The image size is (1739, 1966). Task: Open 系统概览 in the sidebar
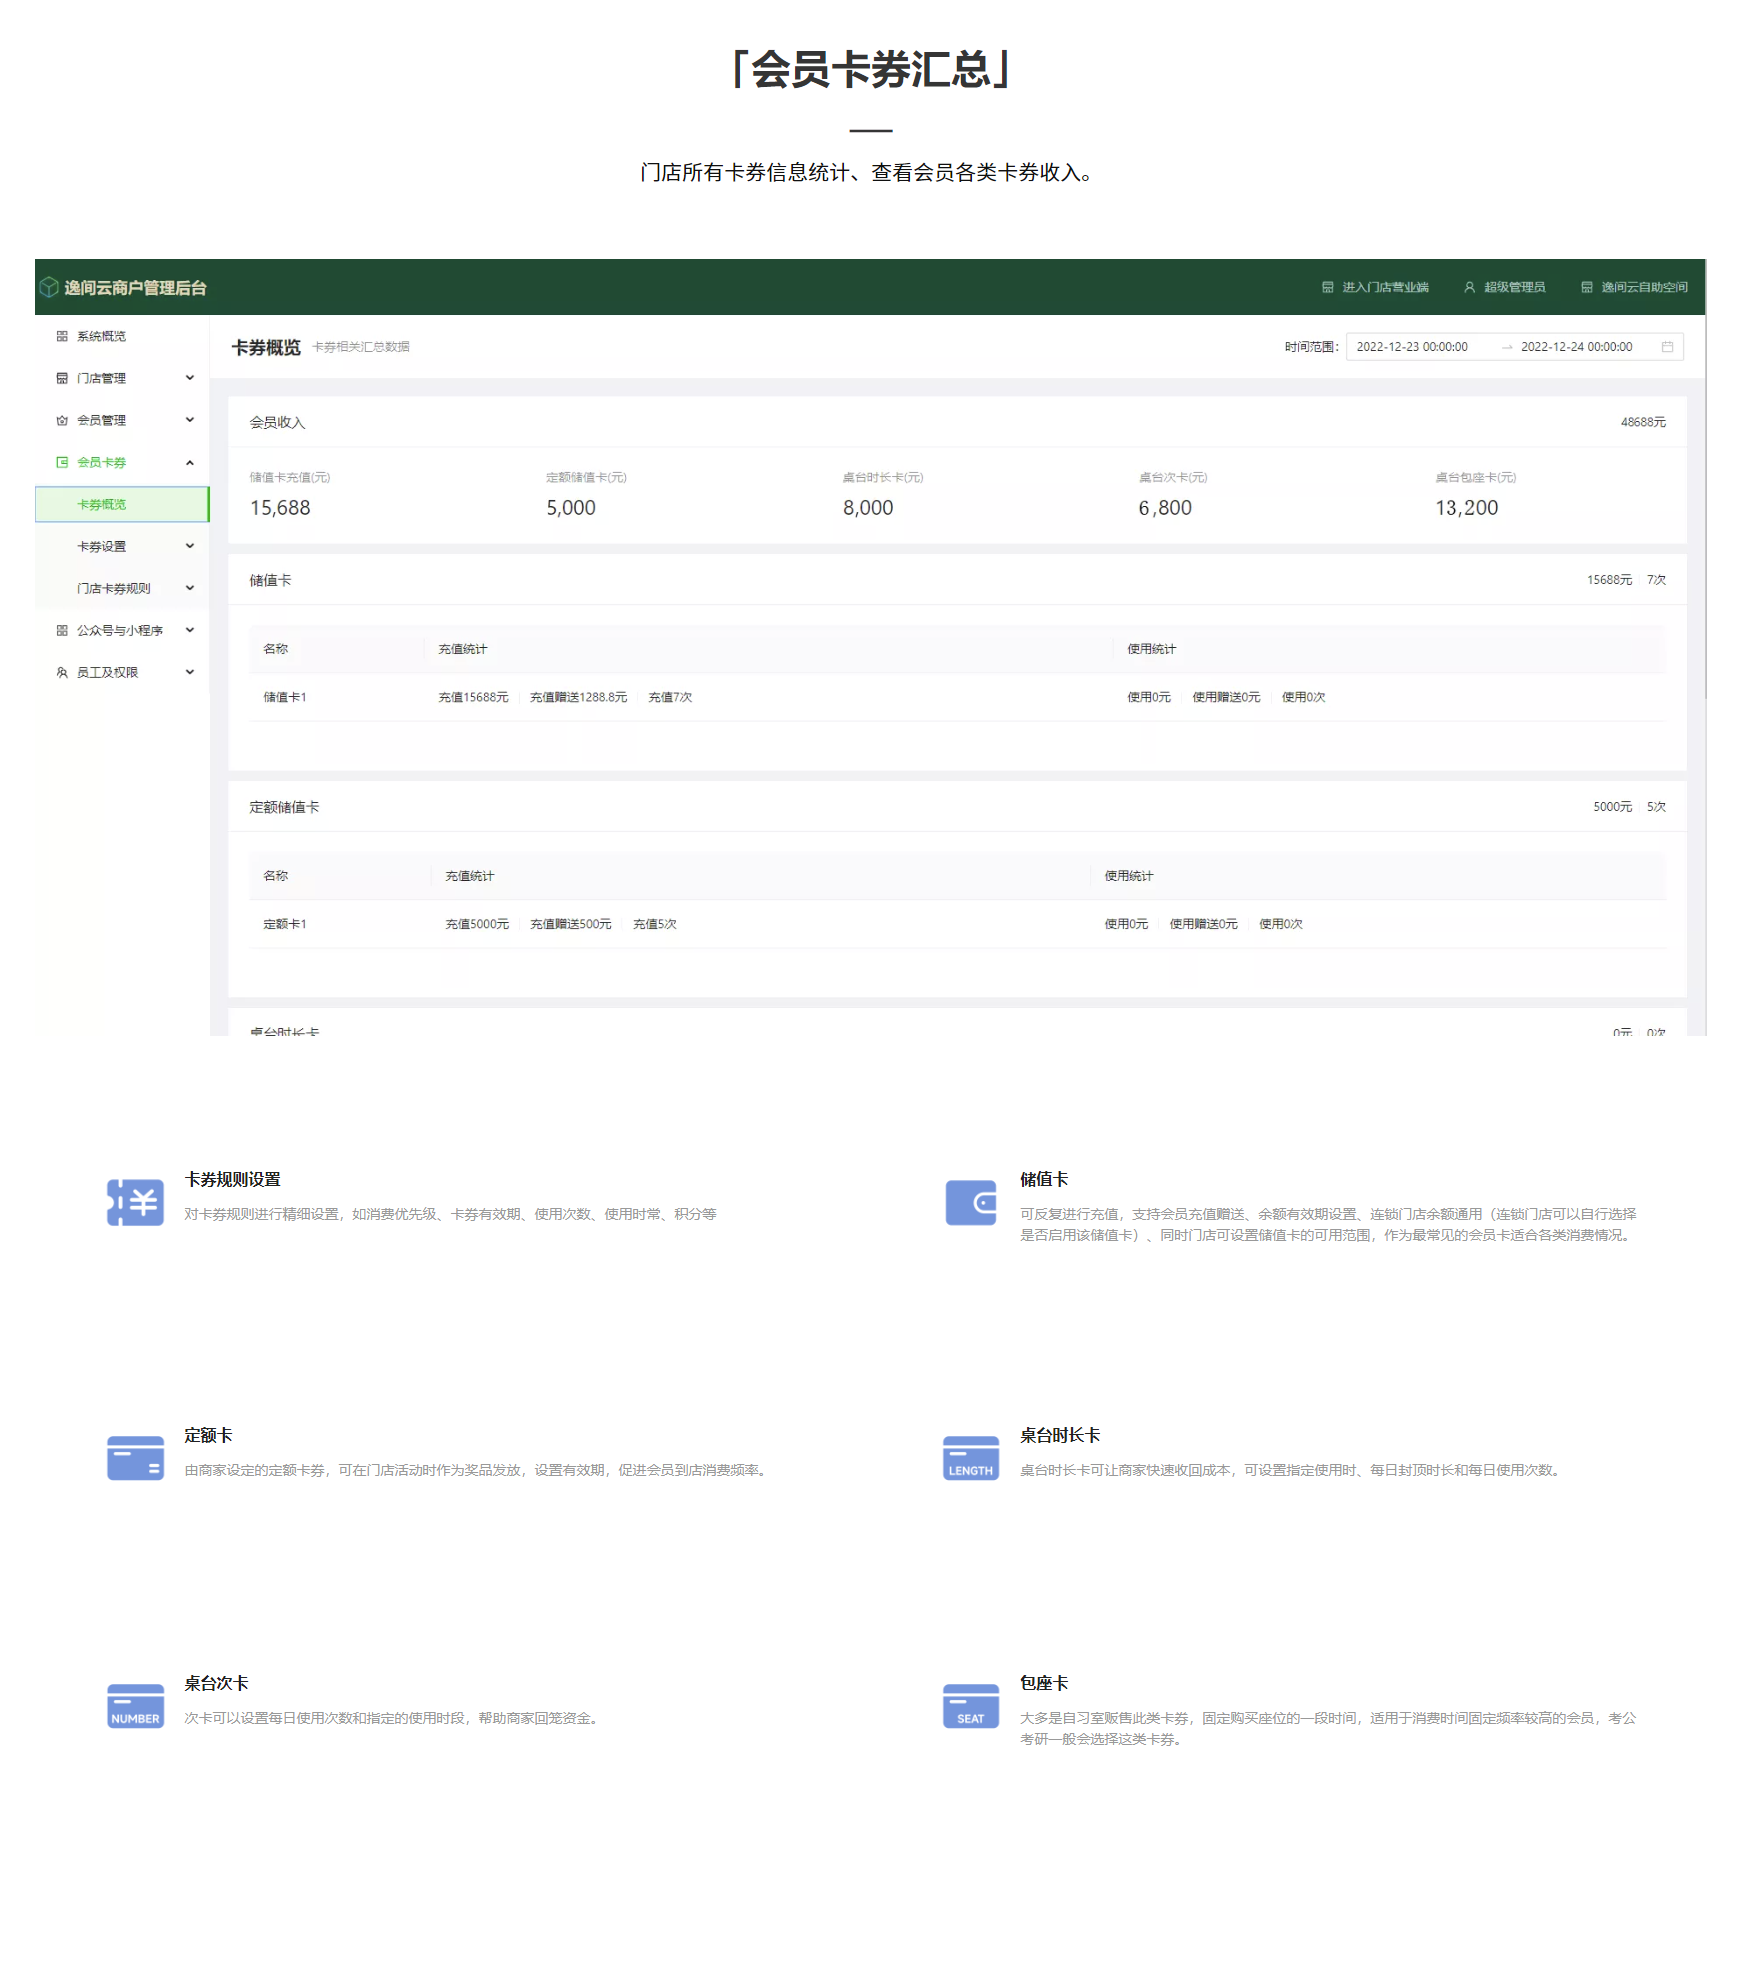pos(101,336)
